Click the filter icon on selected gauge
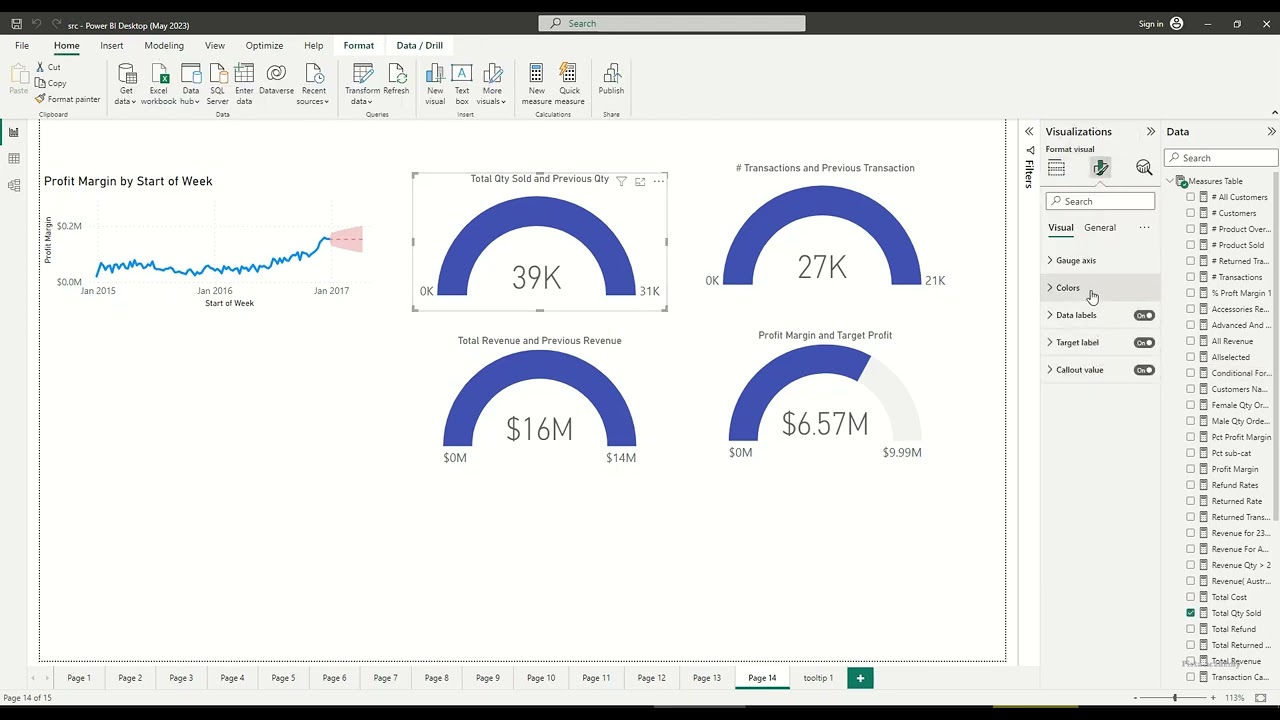1280x720 pixels. (x=621, y=181)
